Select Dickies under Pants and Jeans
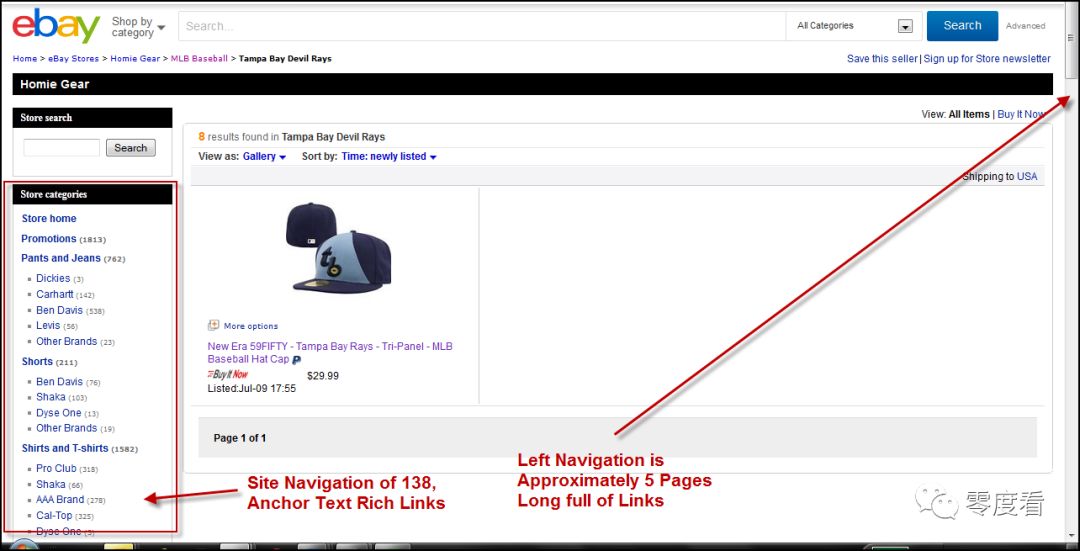The width and height of the screenshot is (1080, 551). pyautogui.click(x=53, y=278)
